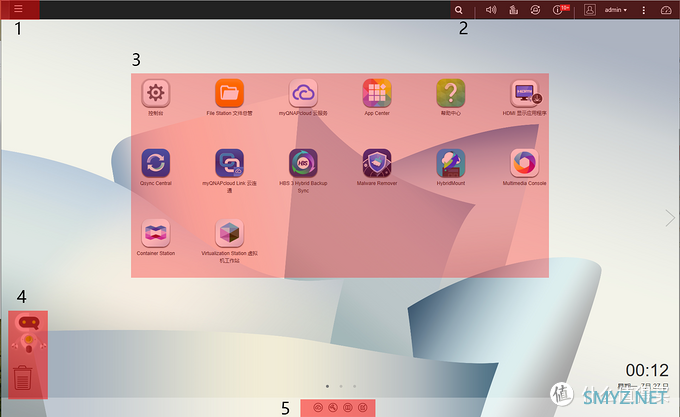The image size is (680, 417).
Task: Open Container Station
Action: coord(156,233)
